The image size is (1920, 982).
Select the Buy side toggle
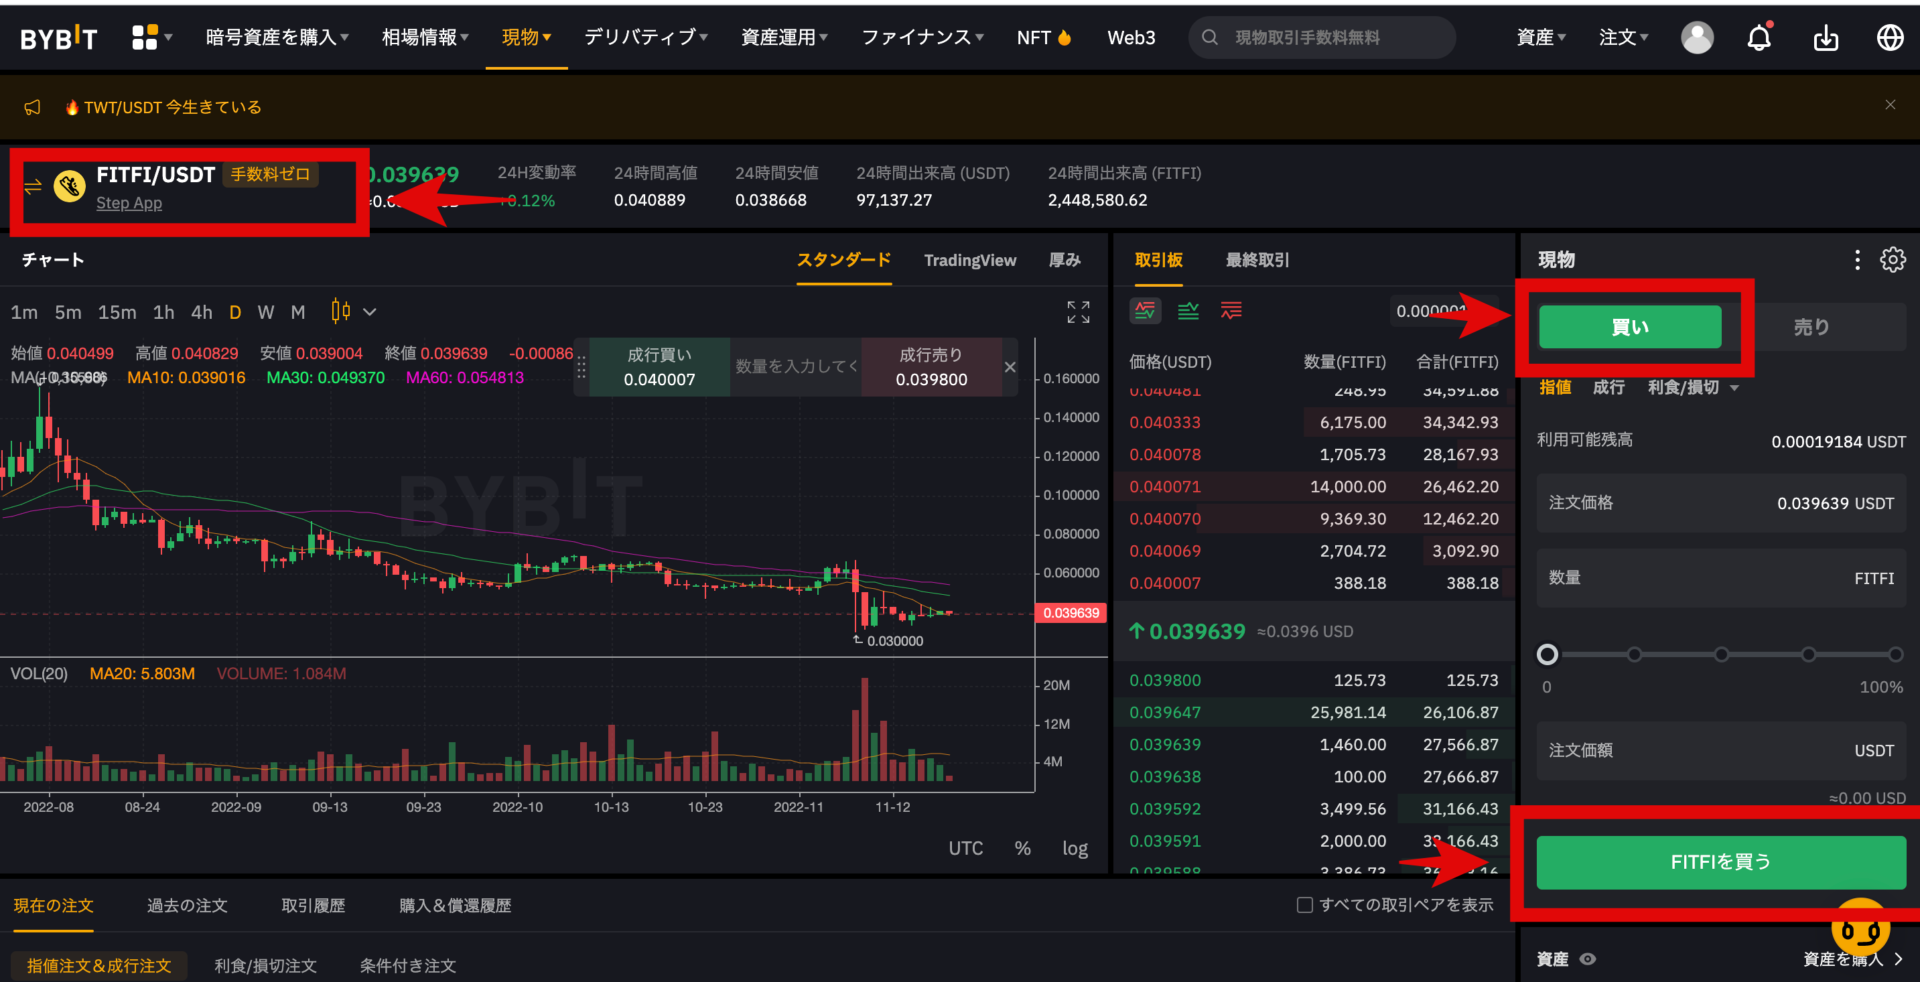1630,327
